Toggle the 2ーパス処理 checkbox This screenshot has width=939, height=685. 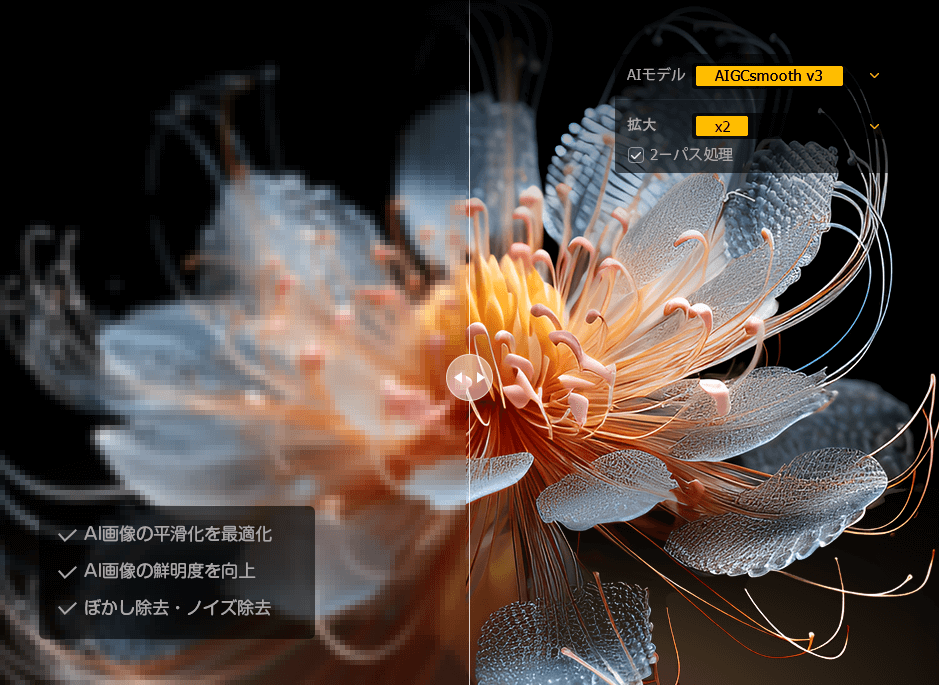point(635,155)
